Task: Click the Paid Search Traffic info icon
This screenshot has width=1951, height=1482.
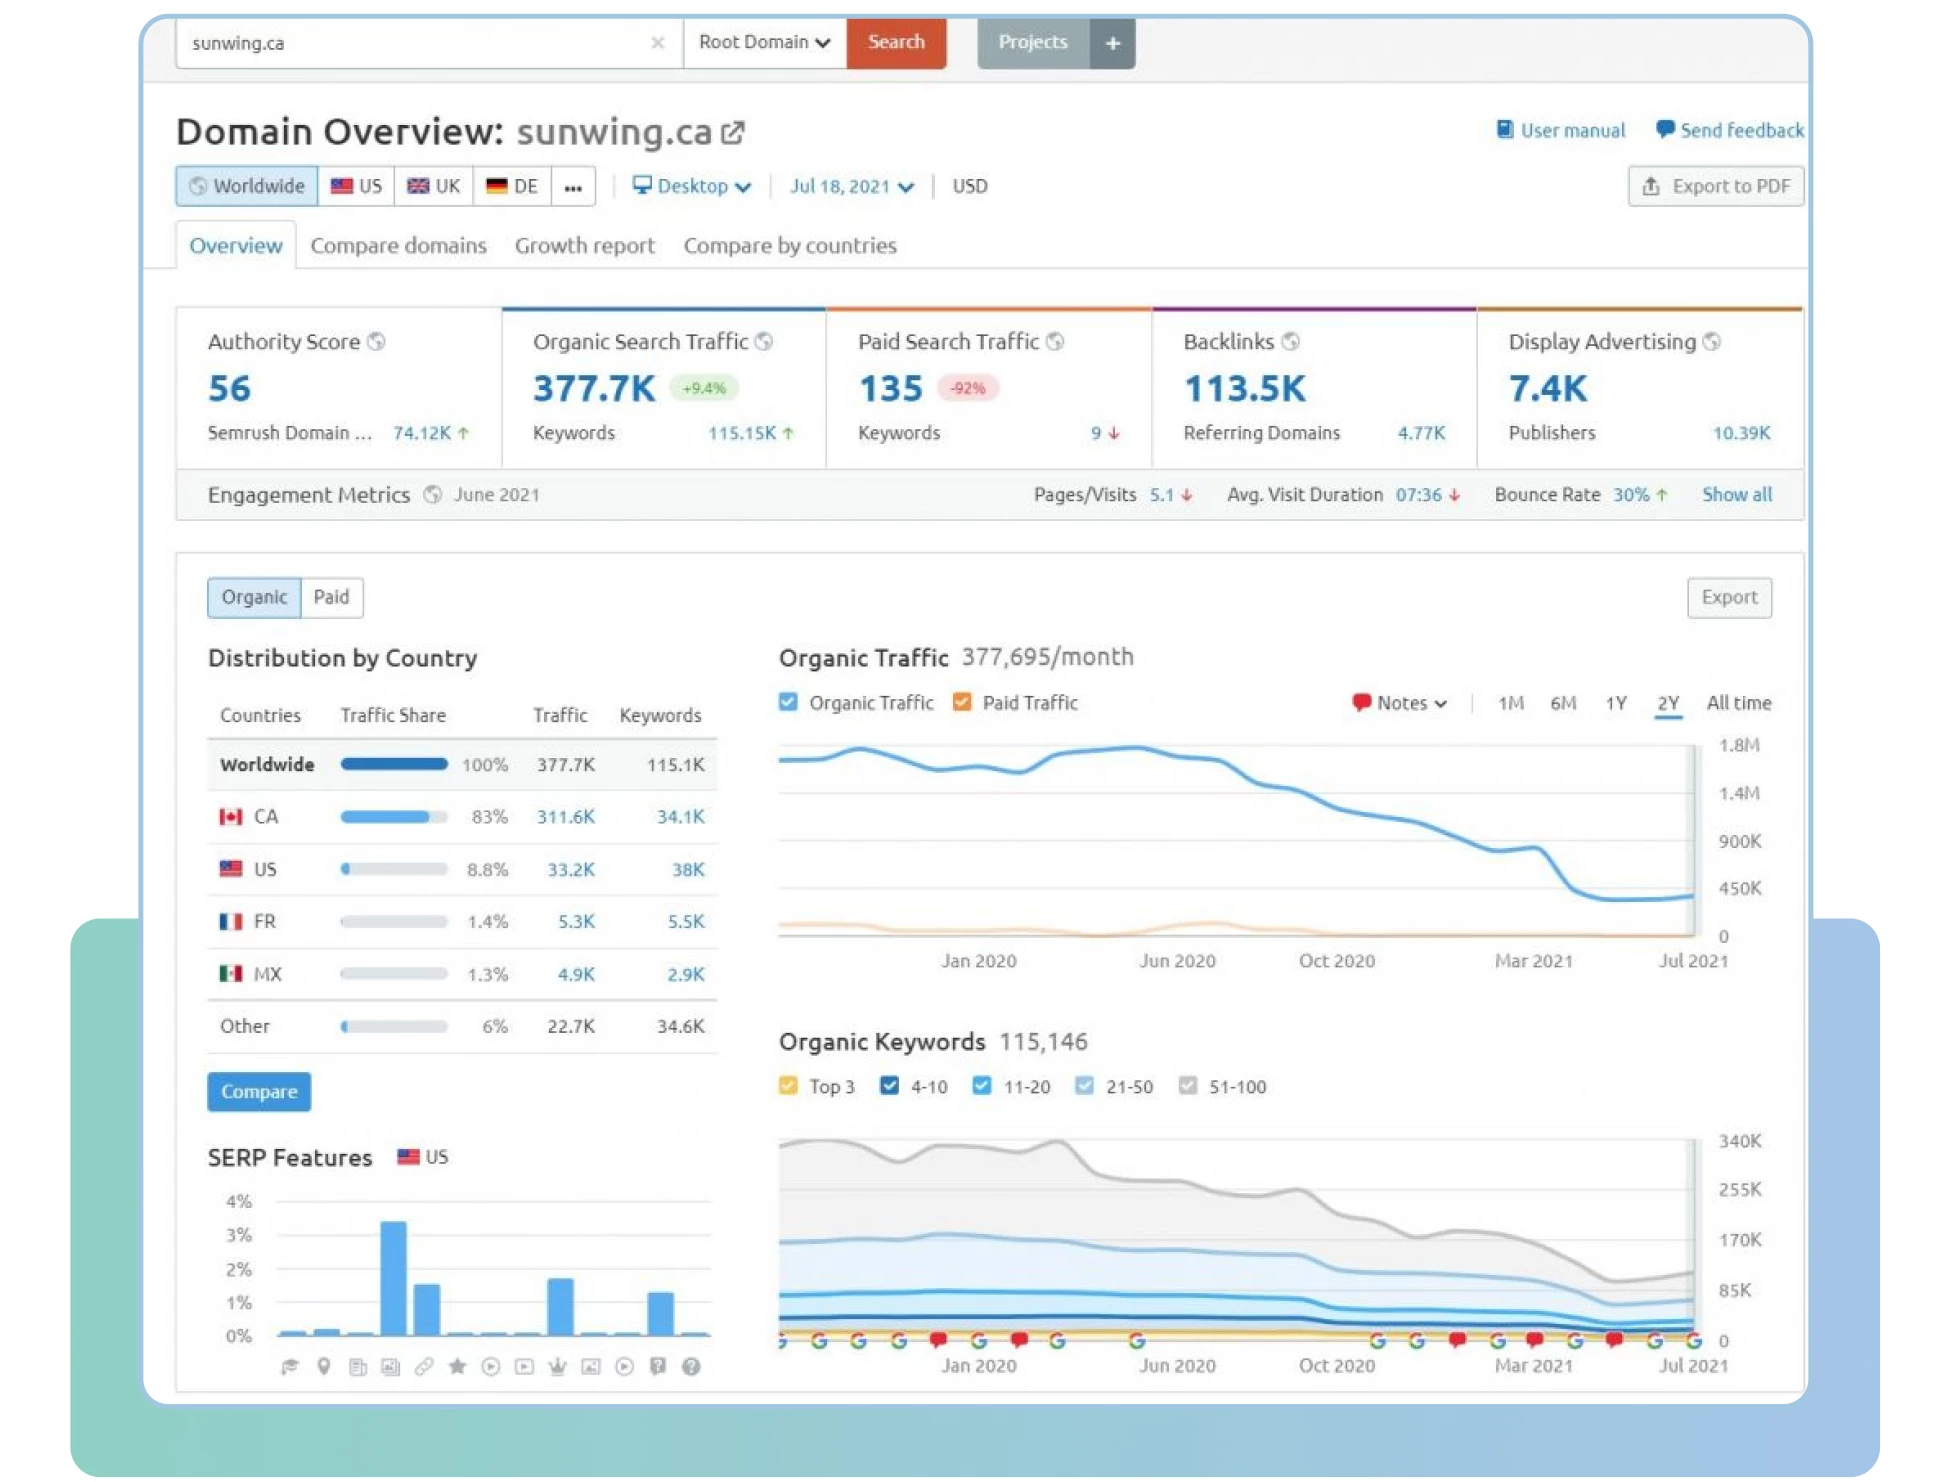Action: (x=1055, y=342)
